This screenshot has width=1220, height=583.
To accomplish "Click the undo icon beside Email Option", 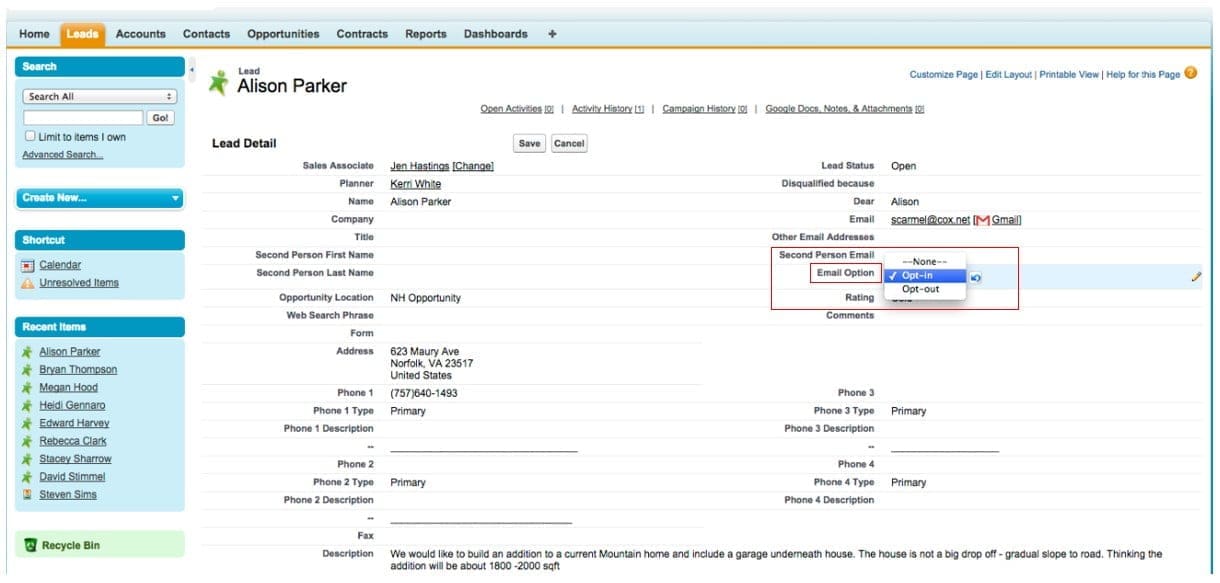I will click(976, 277).
